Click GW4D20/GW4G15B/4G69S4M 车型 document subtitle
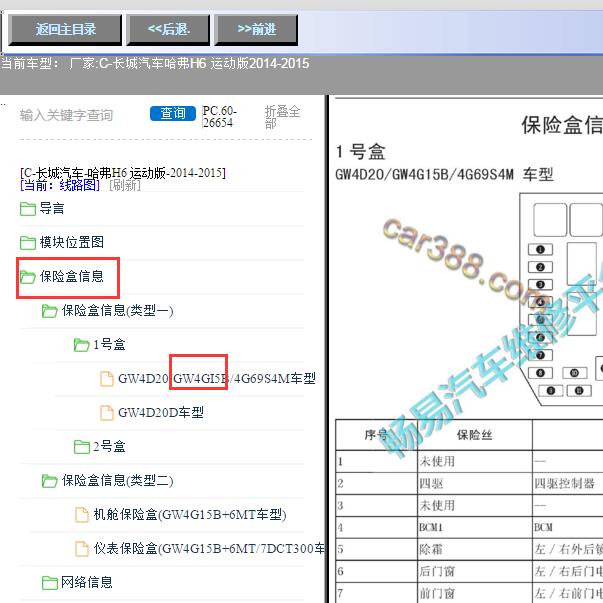 pos(445,175)
